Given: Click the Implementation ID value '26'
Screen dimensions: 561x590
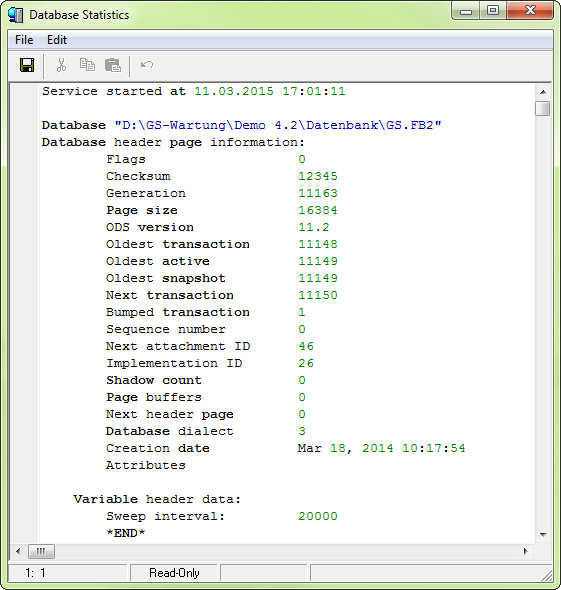Looking at the screenshot, I should coord(306,363).
